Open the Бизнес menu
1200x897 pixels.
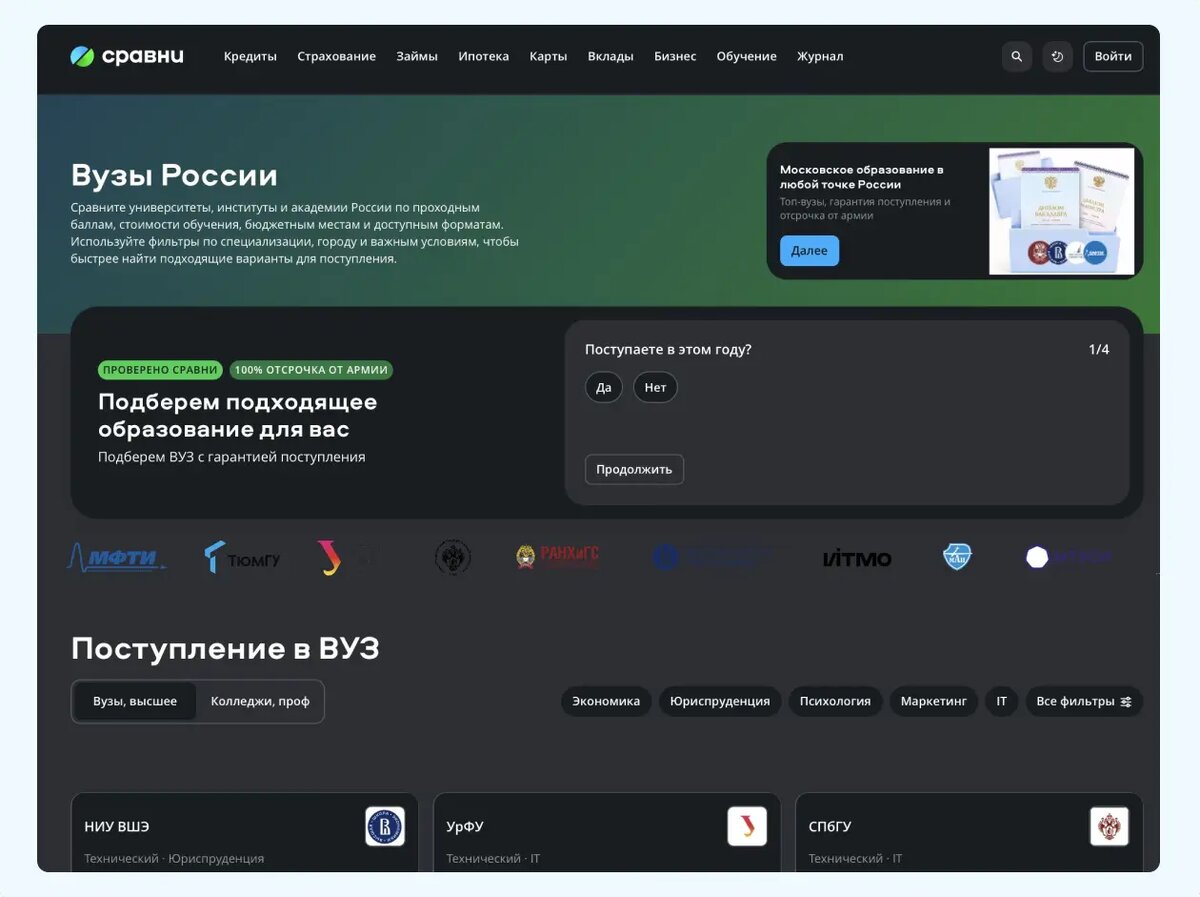tap(675, 56)
